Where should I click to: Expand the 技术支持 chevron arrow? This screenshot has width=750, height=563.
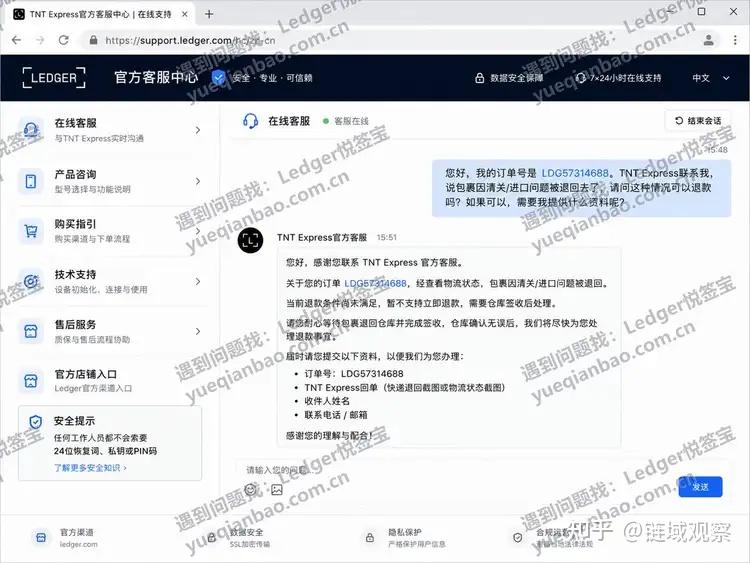tap(198, 281)
